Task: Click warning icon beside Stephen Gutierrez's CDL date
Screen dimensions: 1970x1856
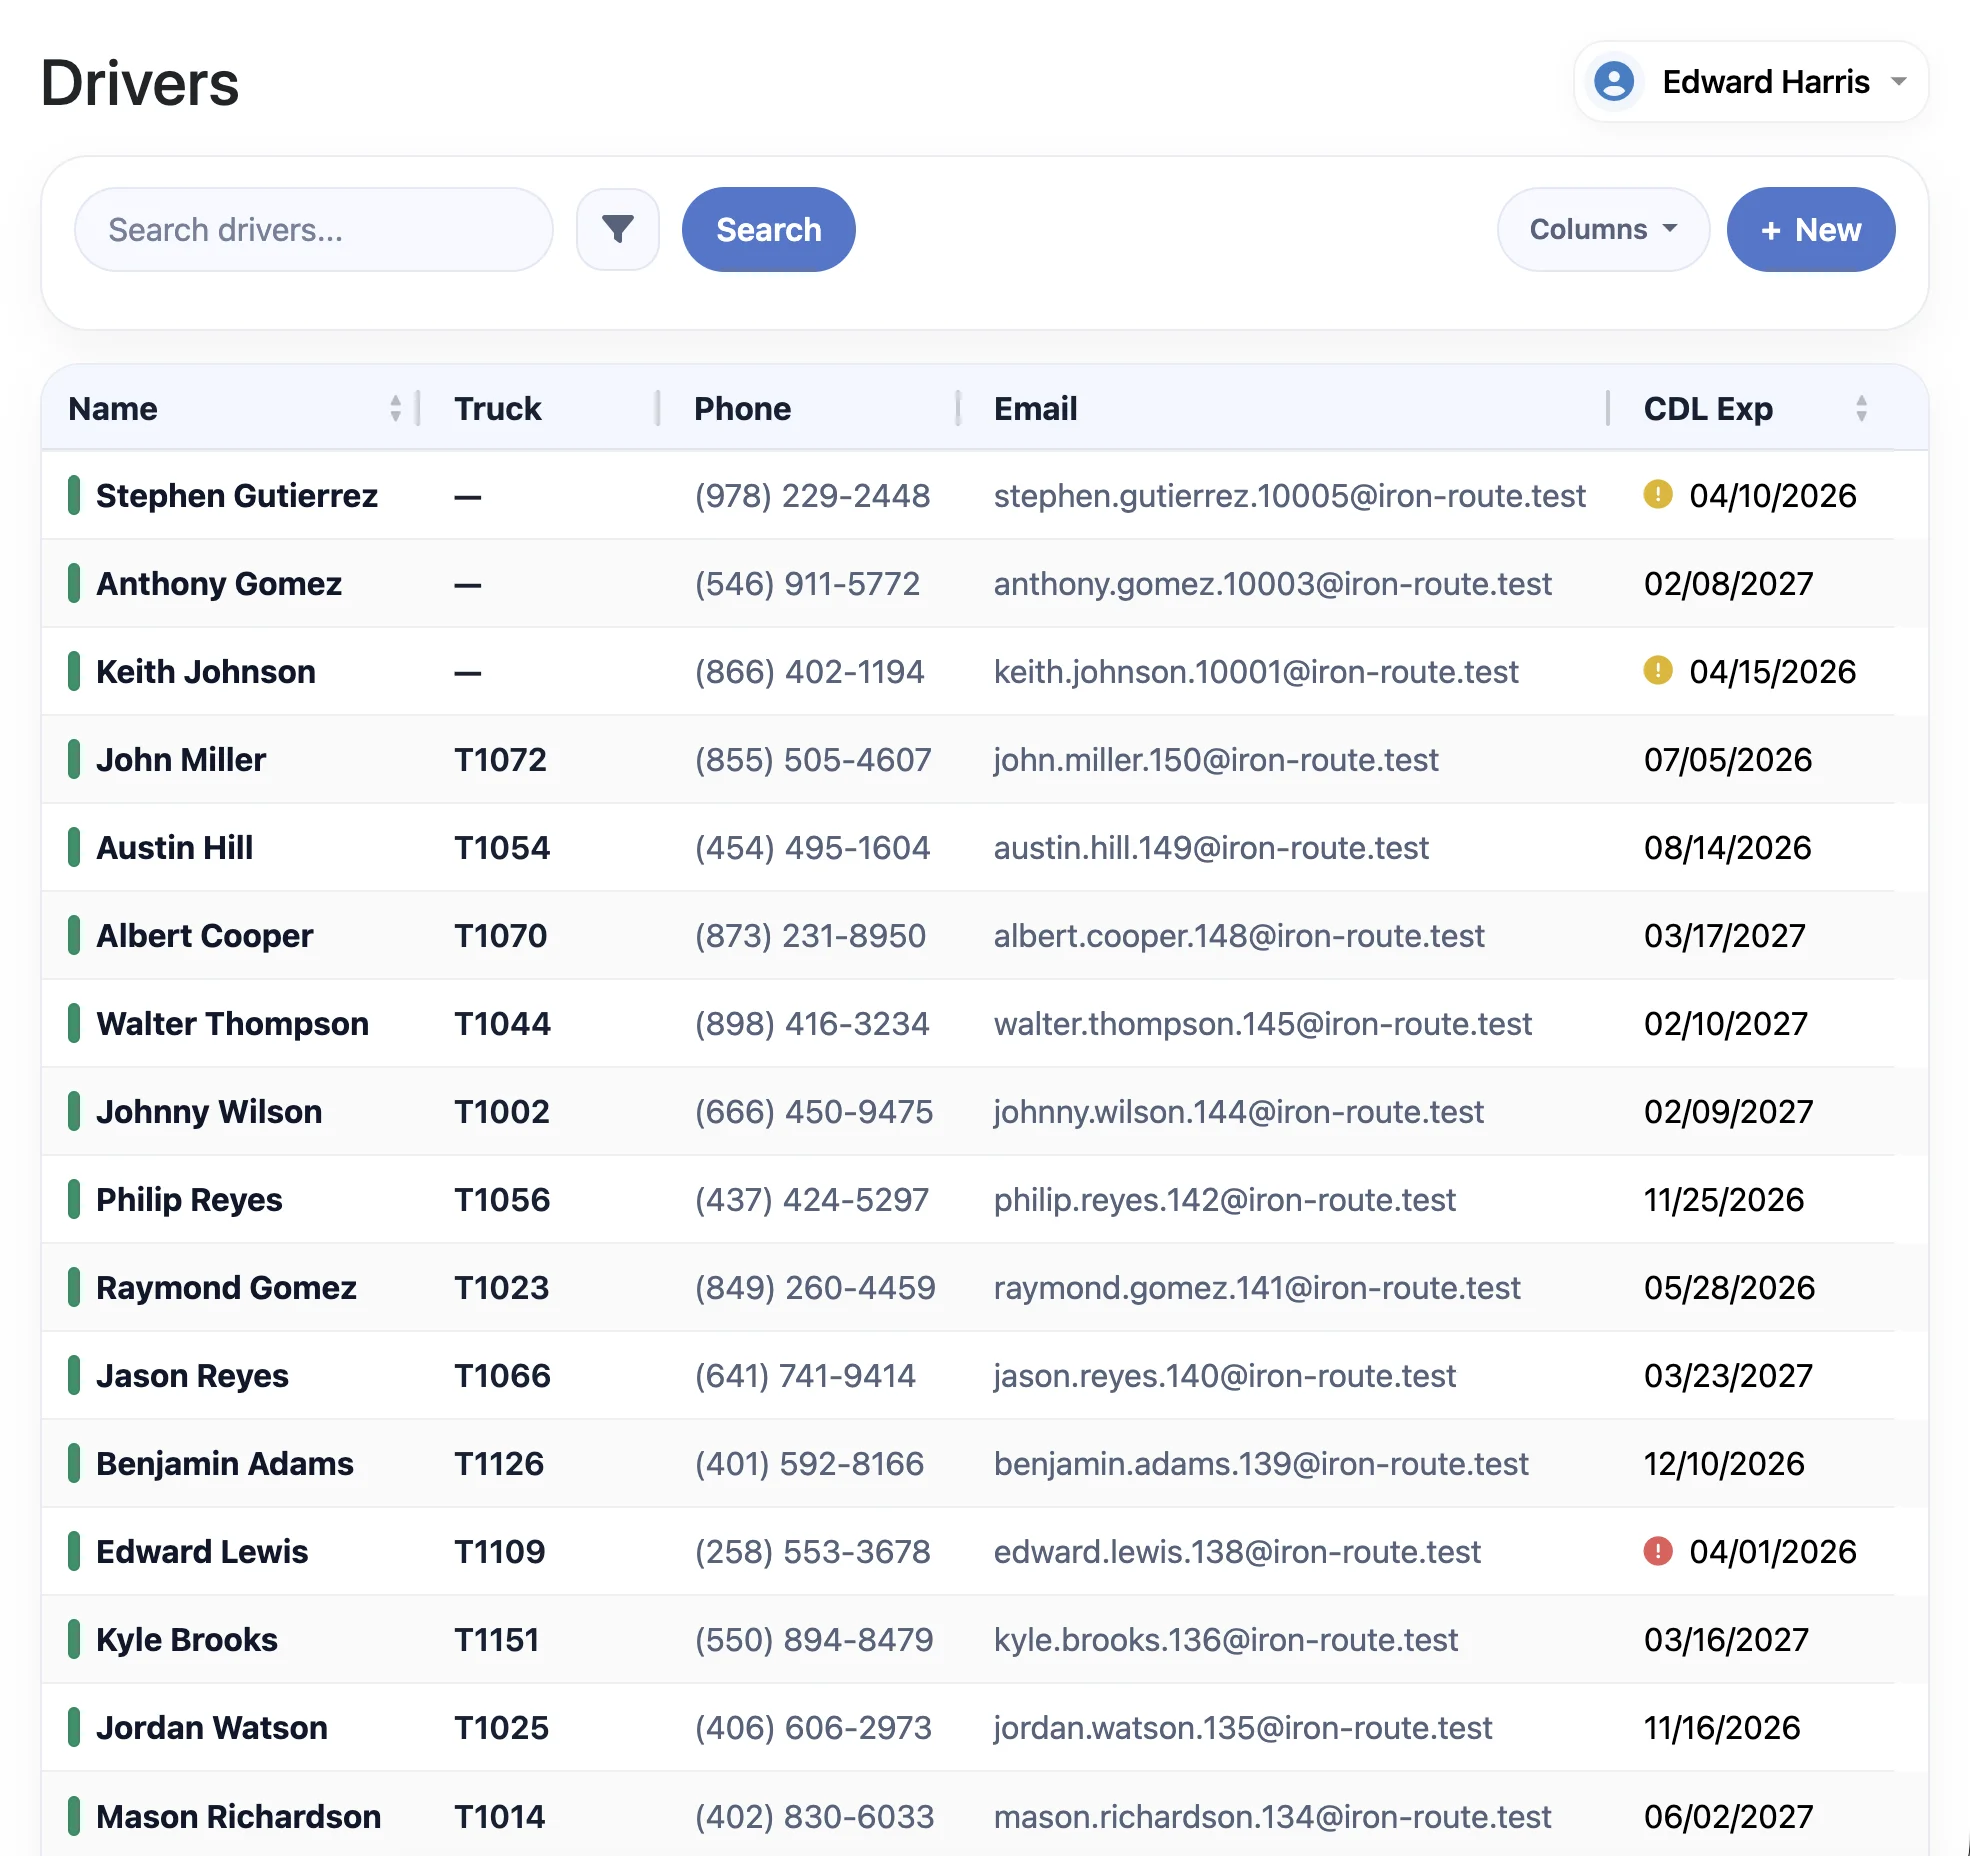Action: [1657, 495]
